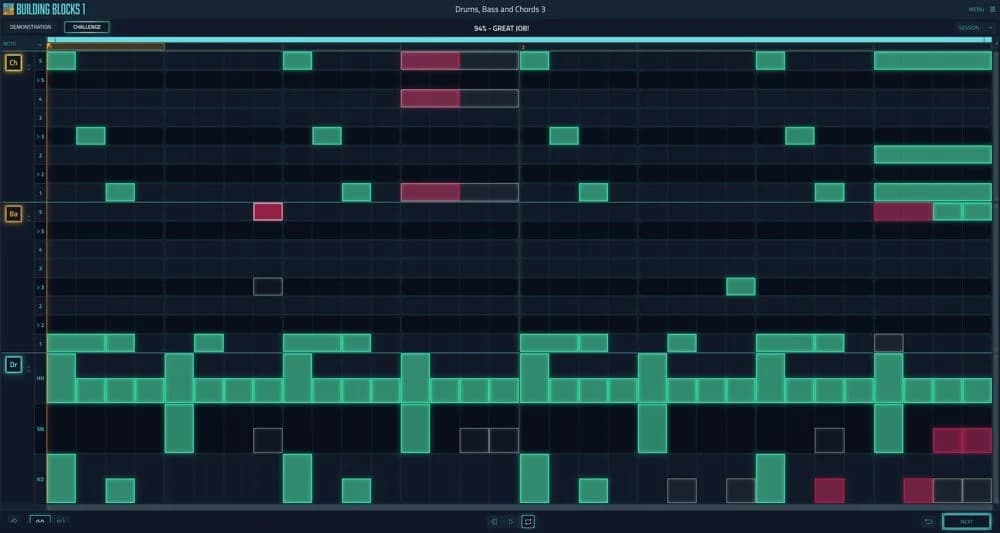Viewport: 1000px width, 533px height.
Task: Click the Drums, Bass and Chords 3 title
Action: coord(500,9)
